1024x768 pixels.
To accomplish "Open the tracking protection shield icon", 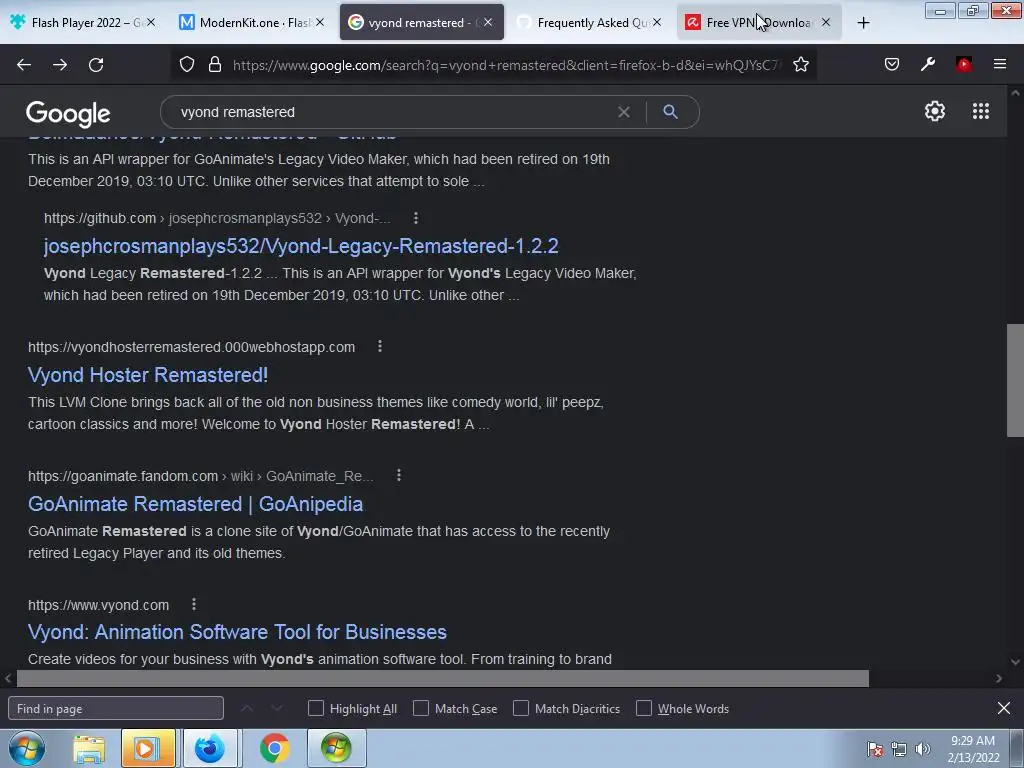I will point(187,65).
